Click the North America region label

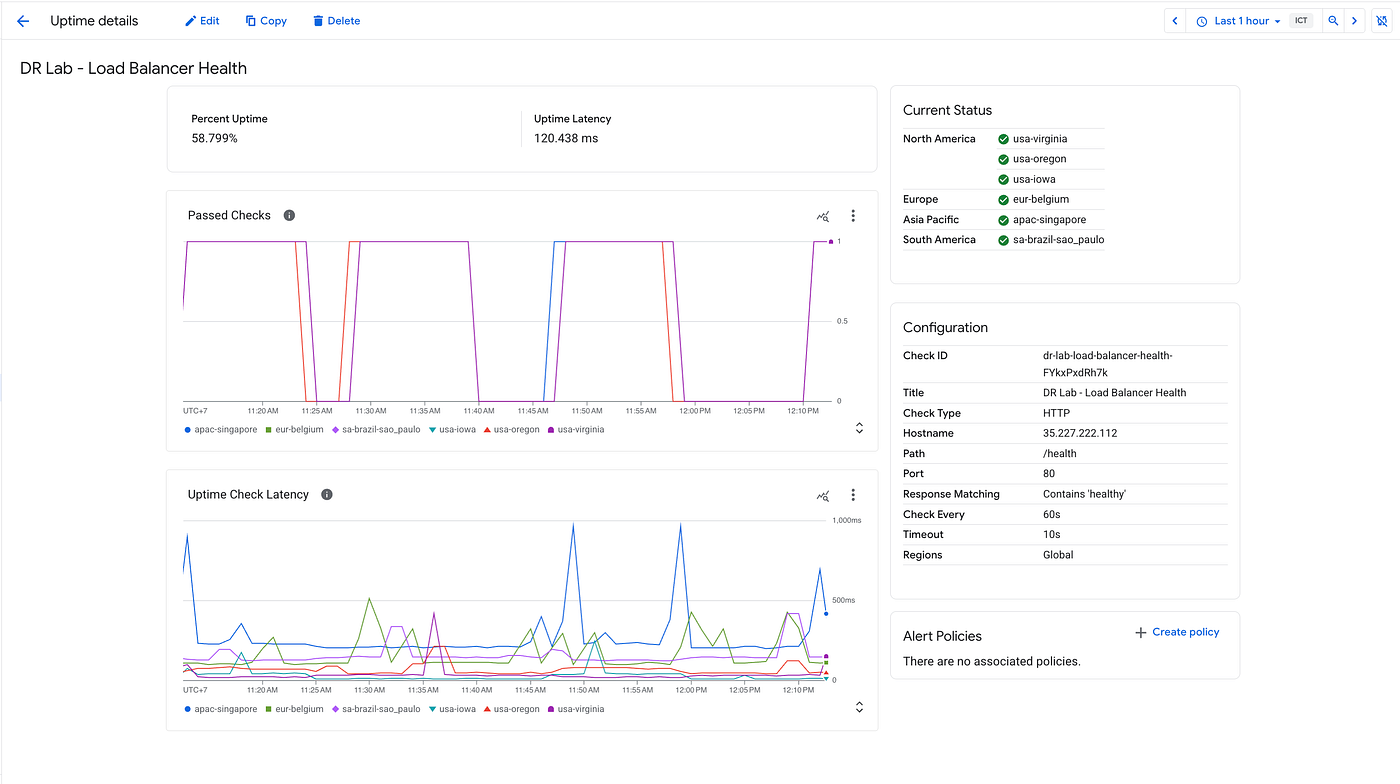coord(939,139)
